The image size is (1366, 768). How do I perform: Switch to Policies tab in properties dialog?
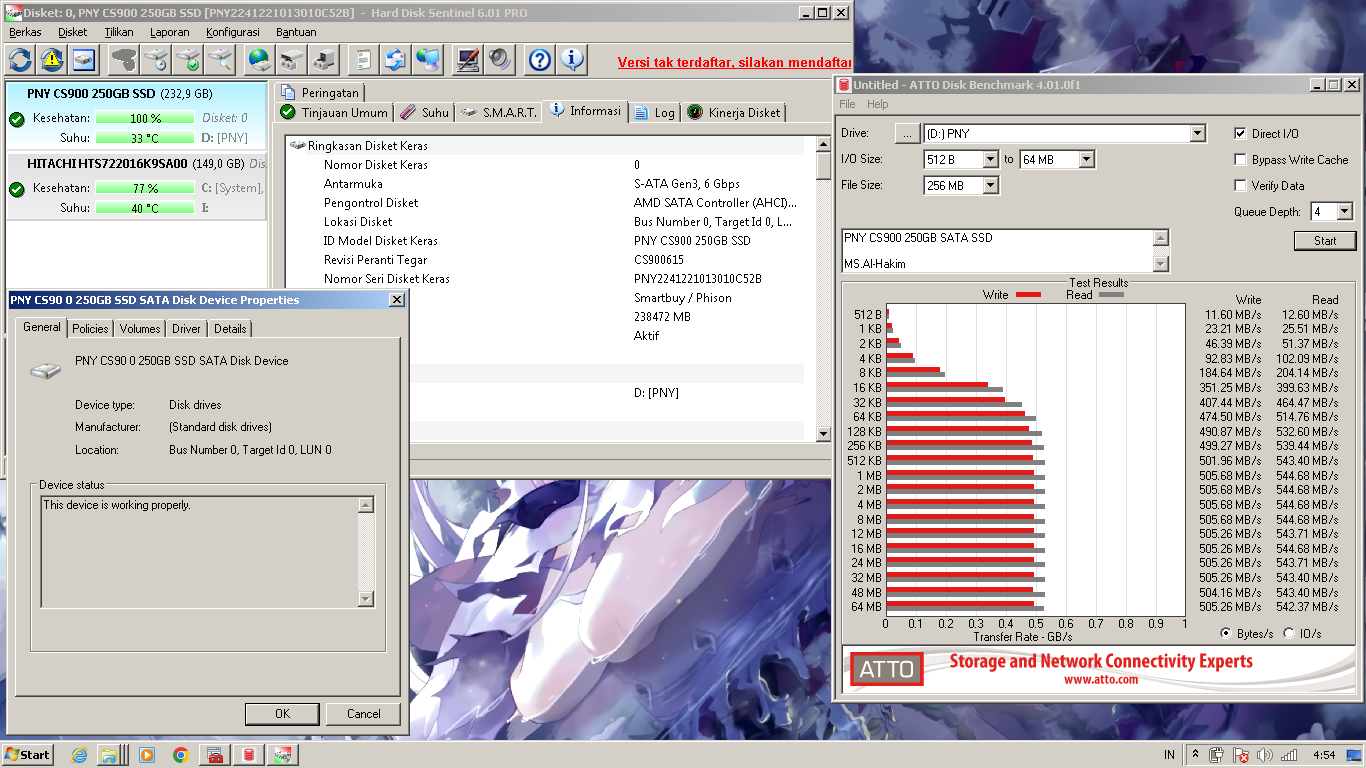click(x=90, y=328)
